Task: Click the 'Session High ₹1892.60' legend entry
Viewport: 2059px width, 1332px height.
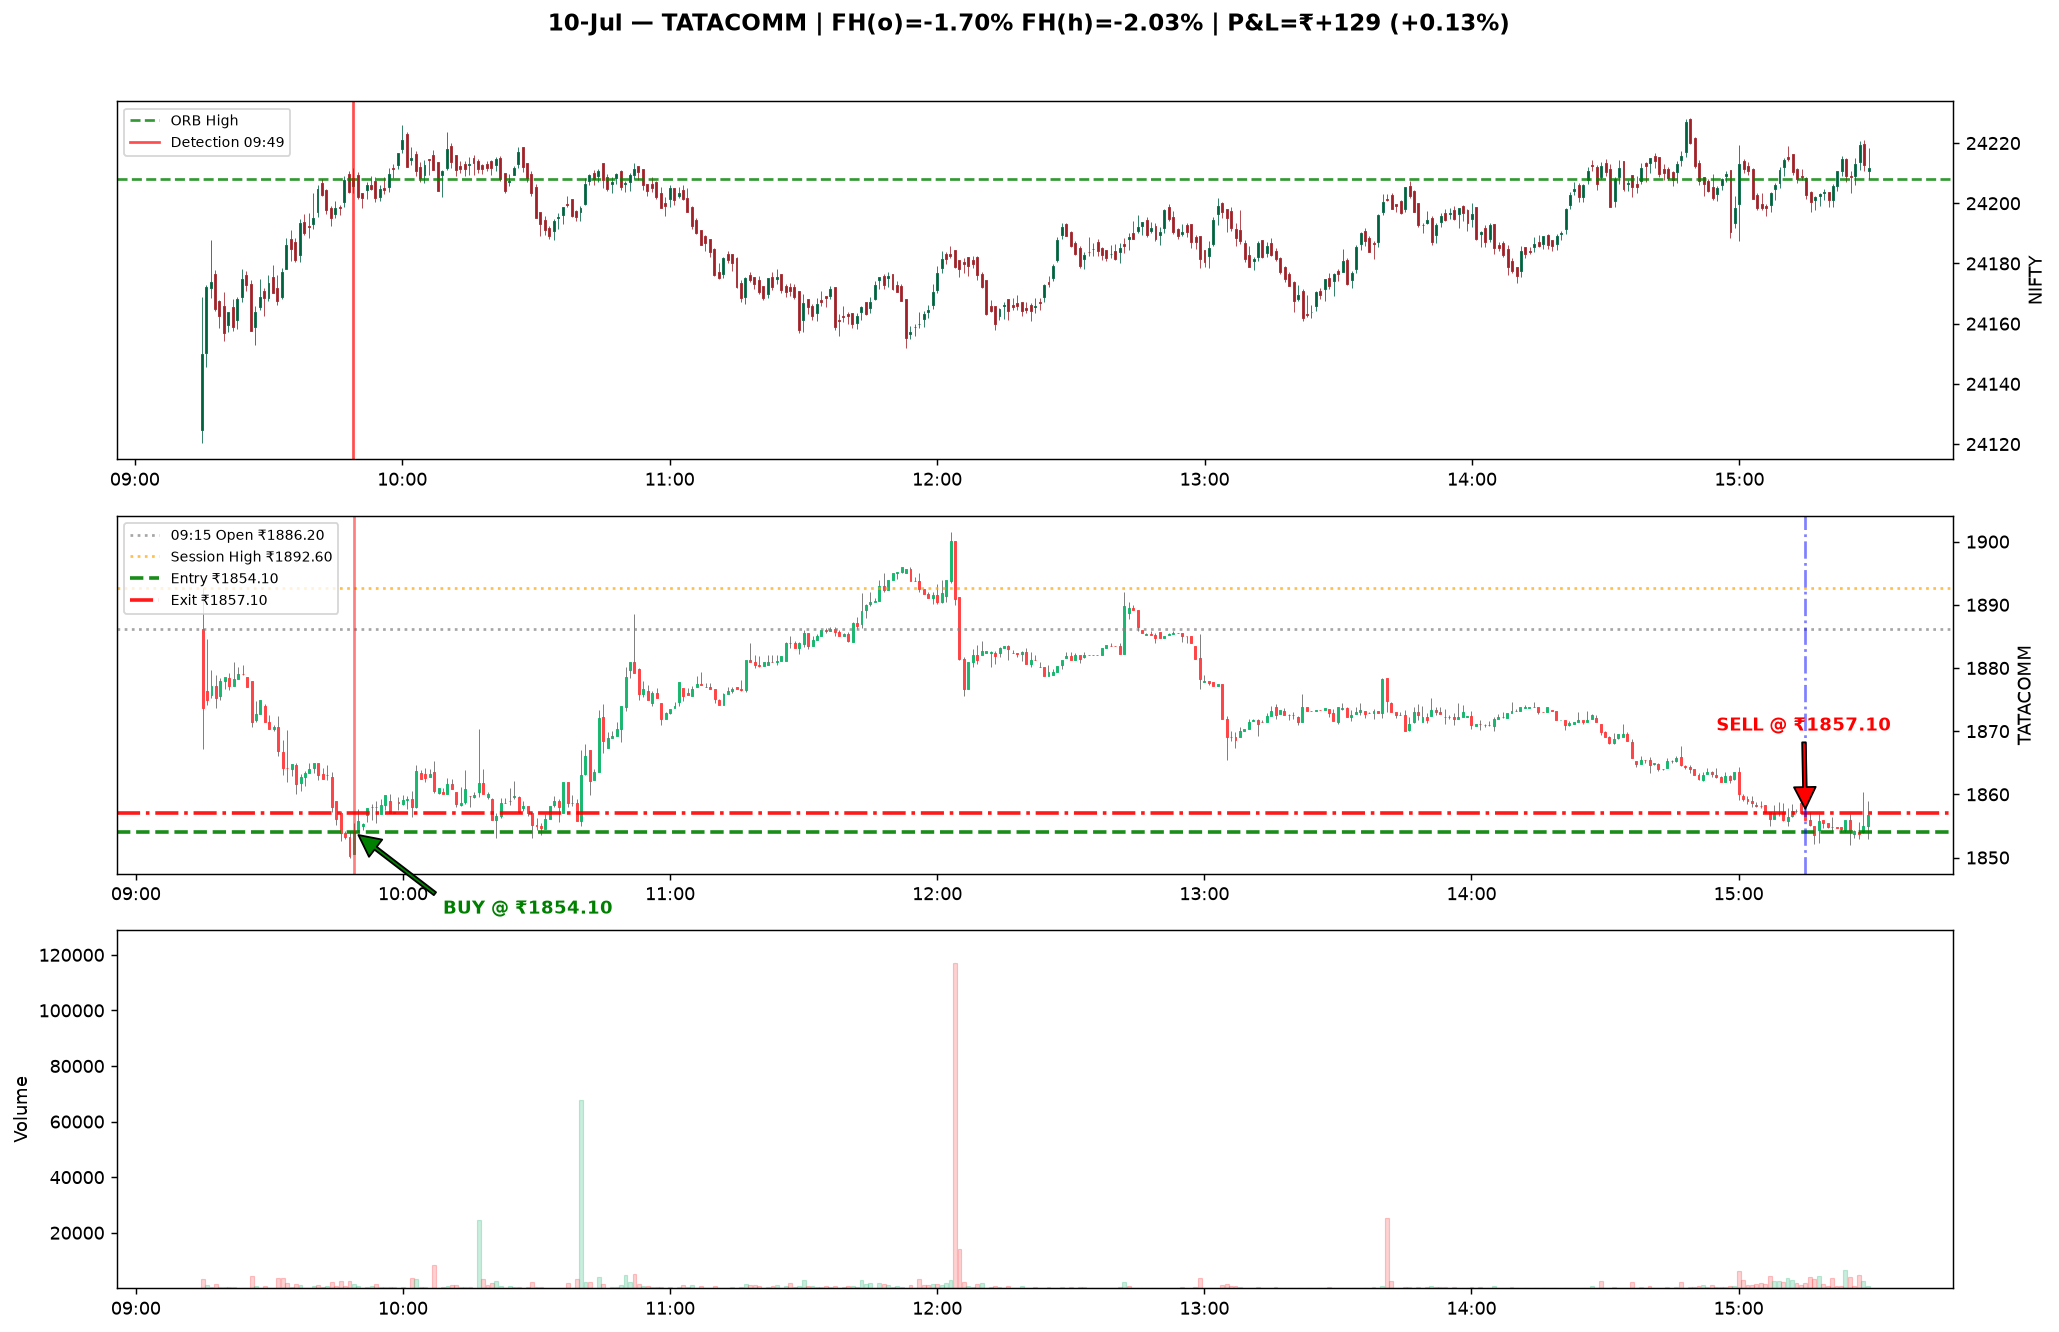Action: pos(231,558)
